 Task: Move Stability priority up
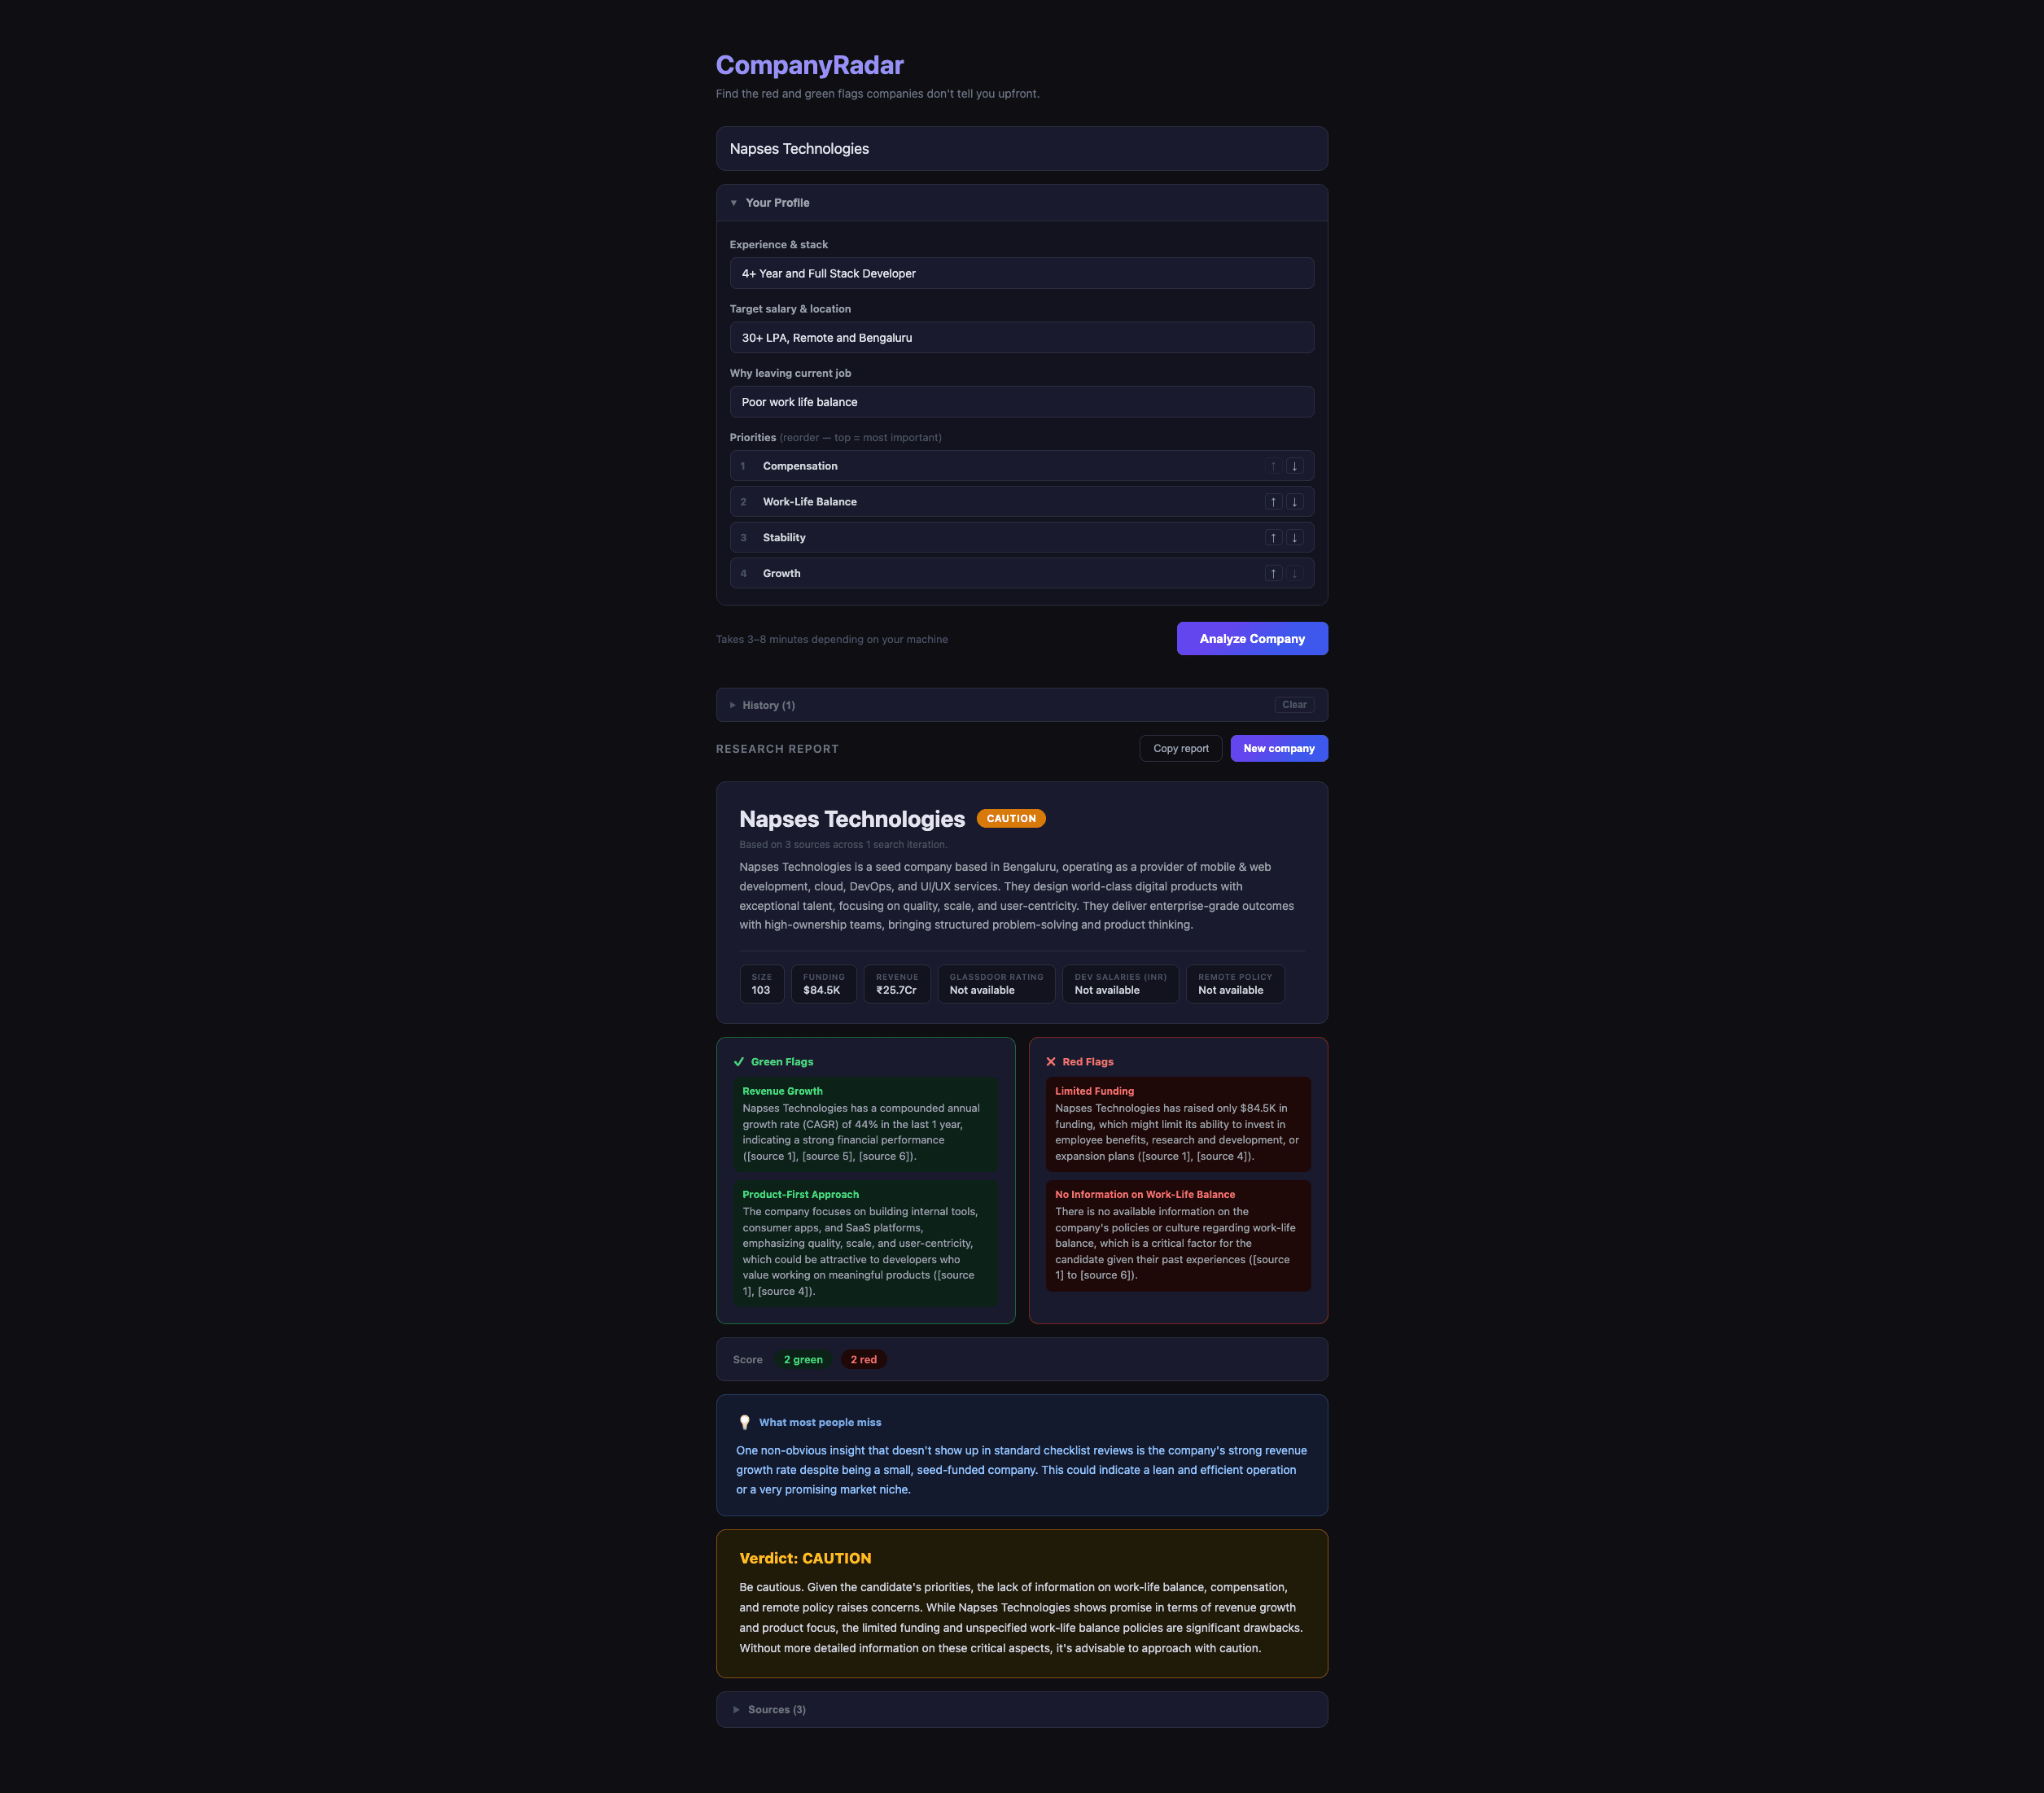coord(1273,538)
